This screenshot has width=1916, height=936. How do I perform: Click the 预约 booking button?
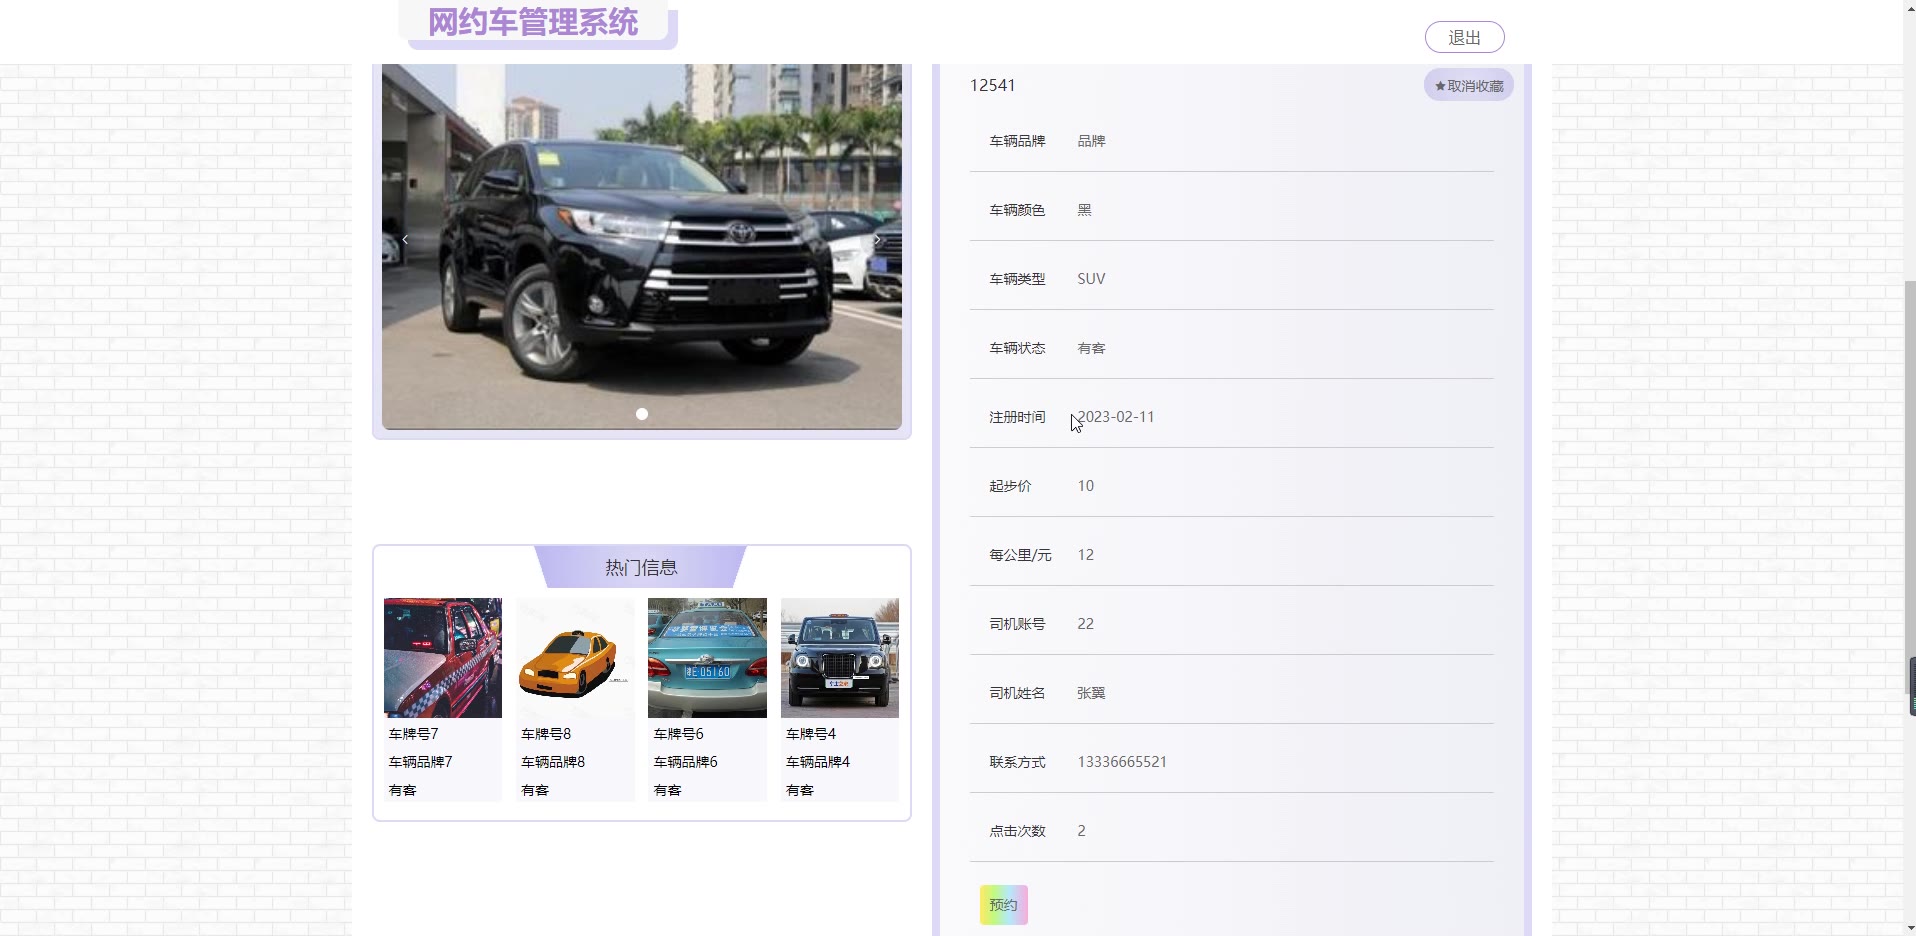(x=1003, y=905)
